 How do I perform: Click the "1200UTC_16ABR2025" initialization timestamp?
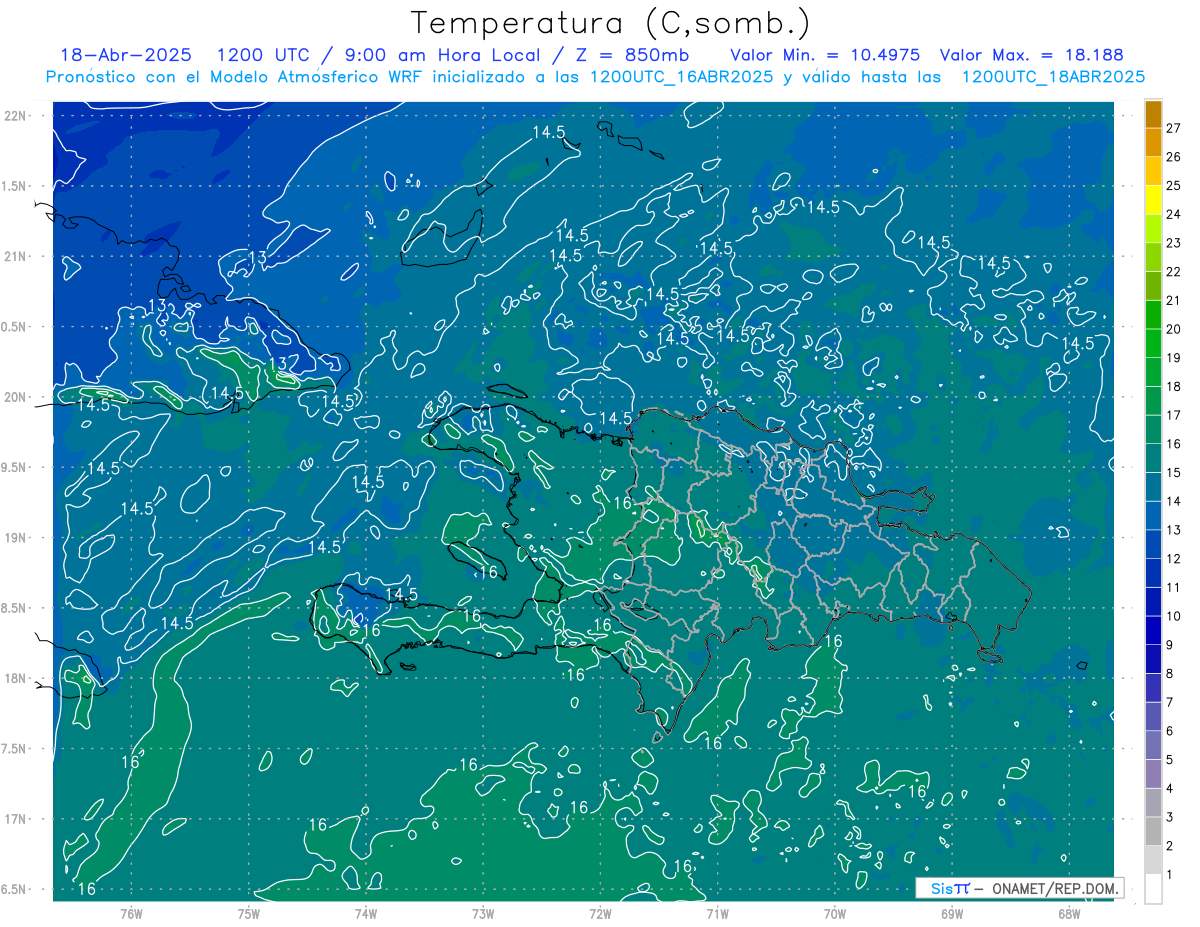coord(682,77)
